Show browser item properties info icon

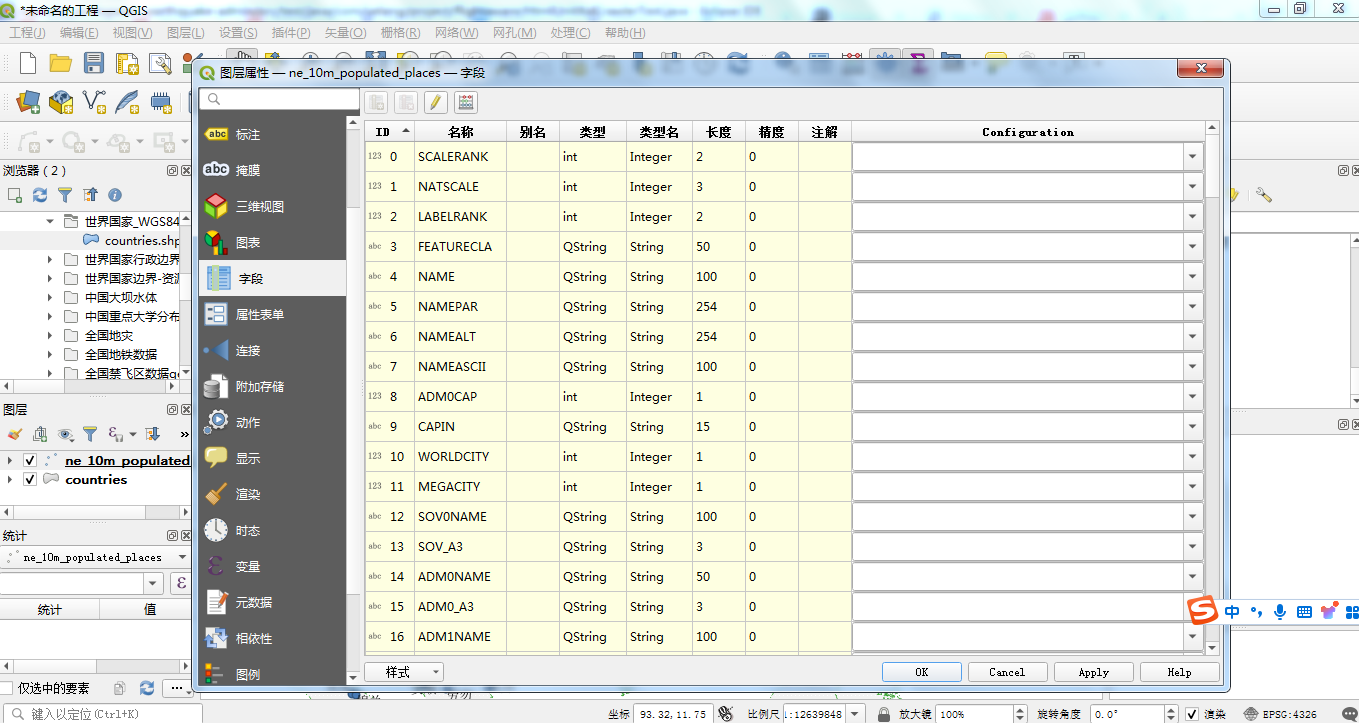click(115, 195)
